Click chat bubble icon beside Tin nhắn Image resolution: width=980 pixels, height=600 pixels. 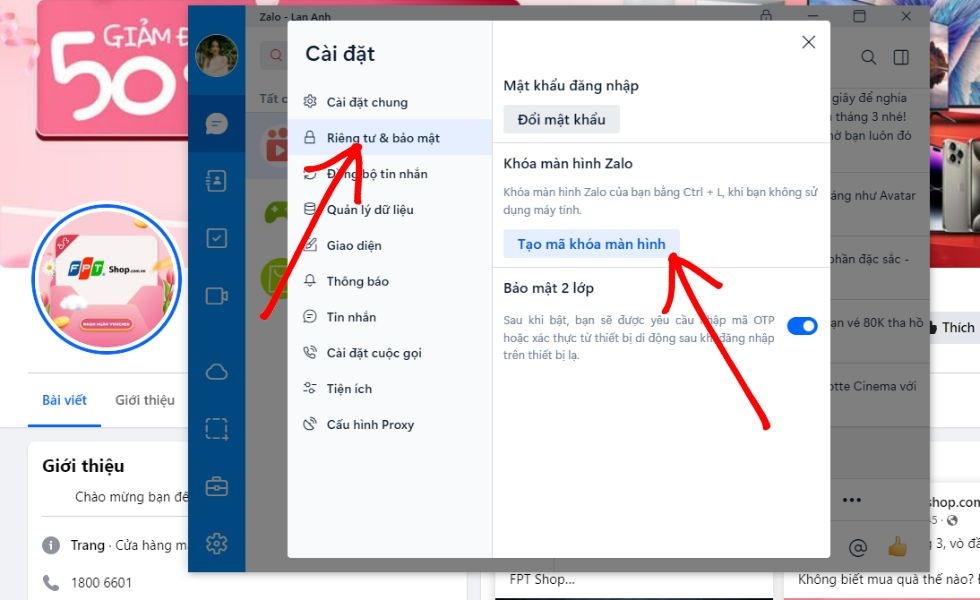(310, 316)
